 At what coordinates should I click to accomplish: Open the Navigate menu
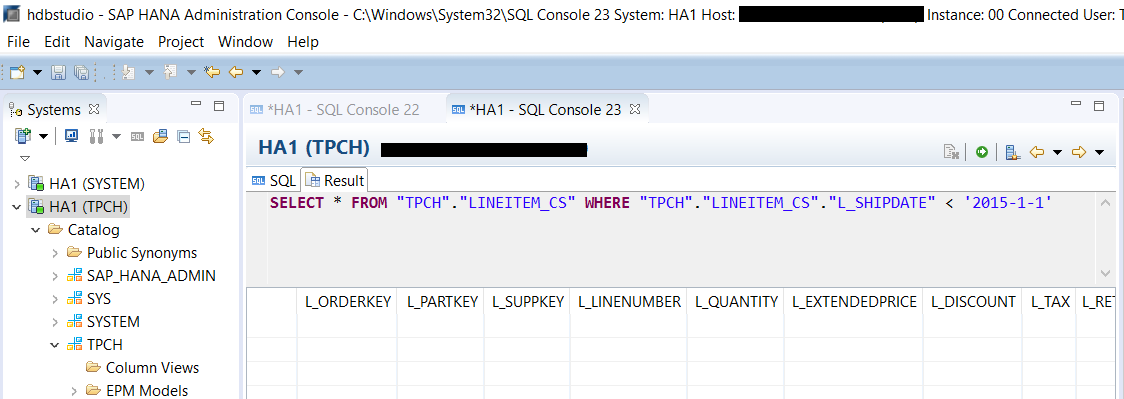[114, 42]
